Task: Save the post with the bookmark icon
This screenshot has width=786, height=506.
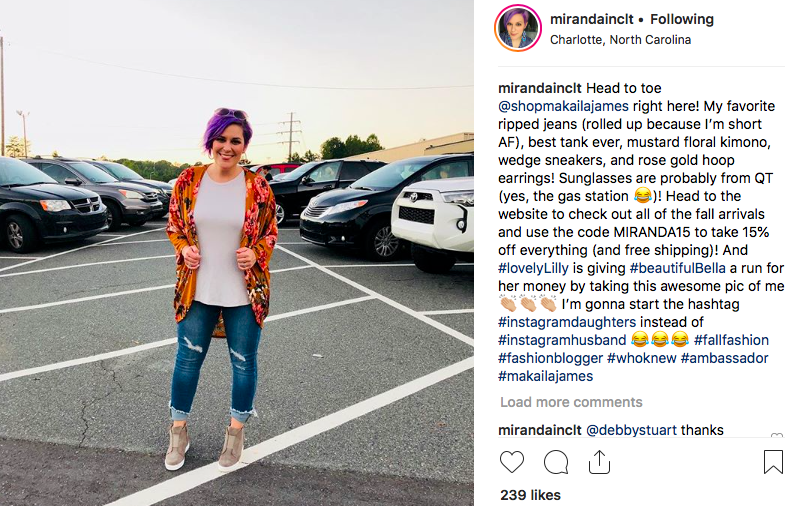Action: click(x=773, y=461)
